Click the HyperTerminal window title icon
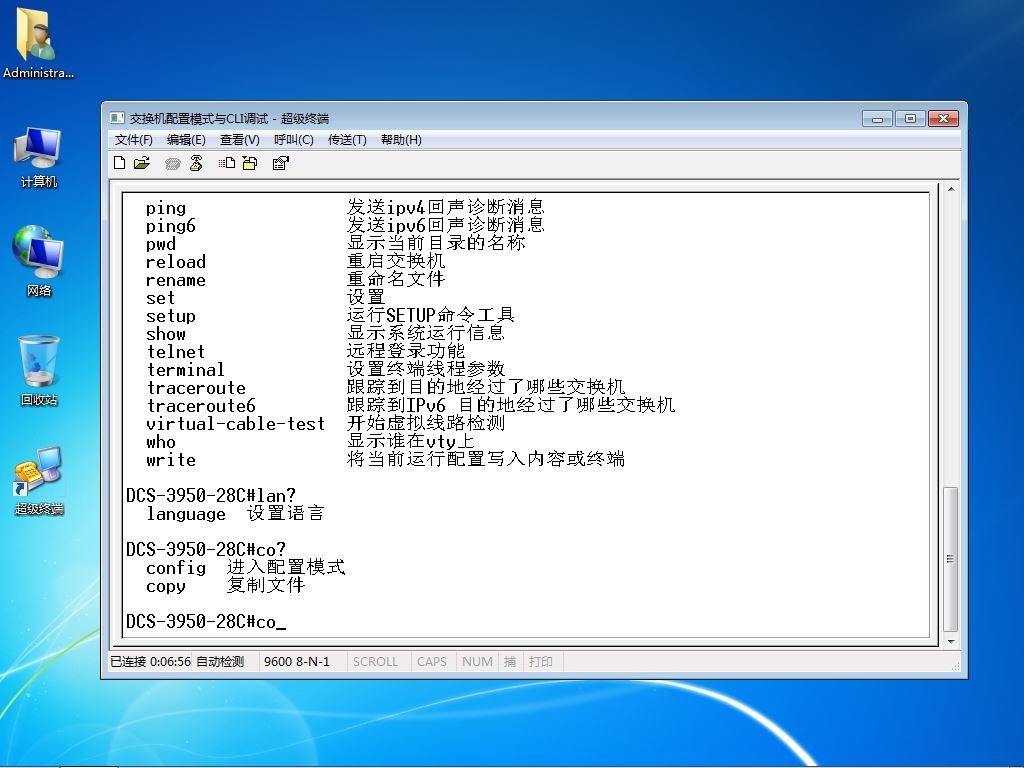Screen dimensions: 1024x768 coord(118,118)
